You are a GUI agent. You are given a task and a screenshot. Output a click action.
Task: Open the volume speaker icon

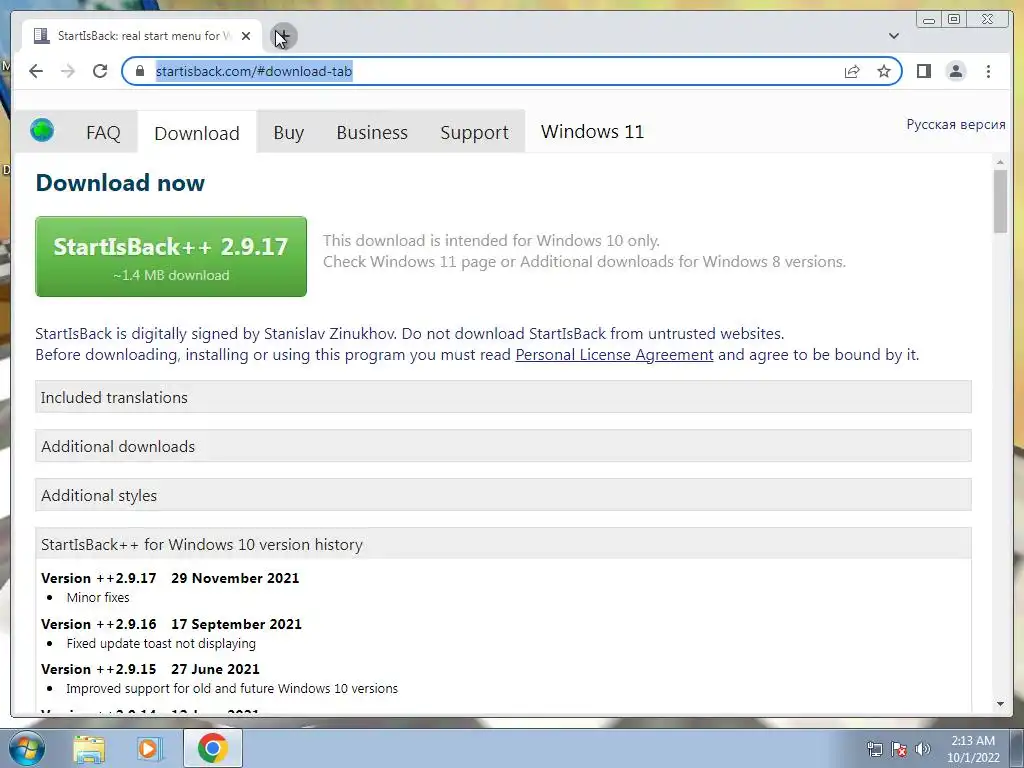tap(923, 749)
